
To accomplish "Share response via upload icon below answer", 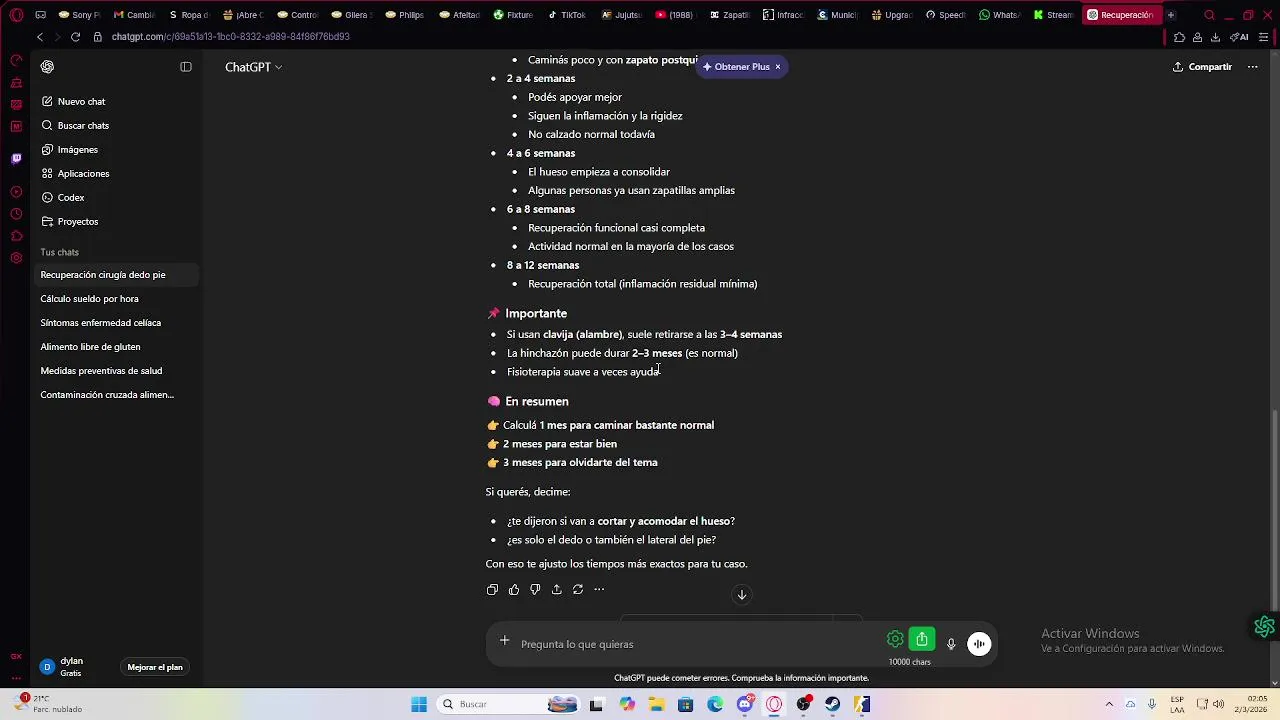I will pyautogui.click(x=557, y=590).
